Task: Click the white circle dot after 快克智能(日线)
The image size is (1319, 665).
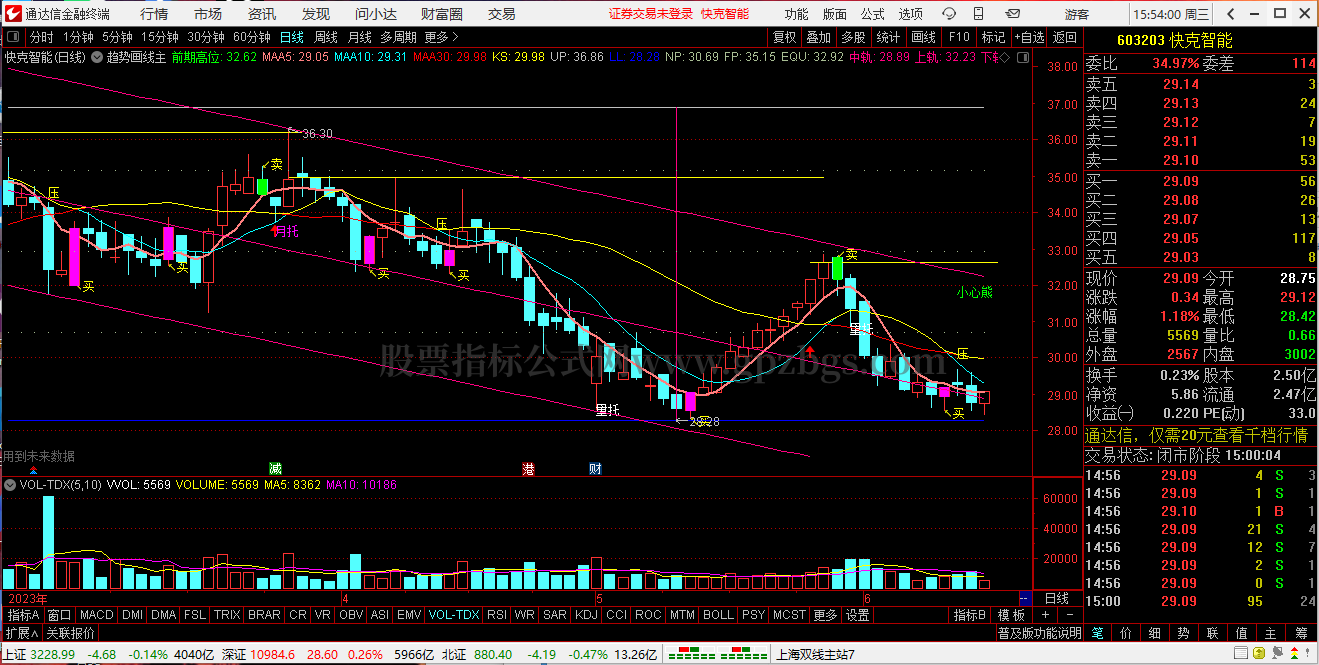Action: point(97,57)
